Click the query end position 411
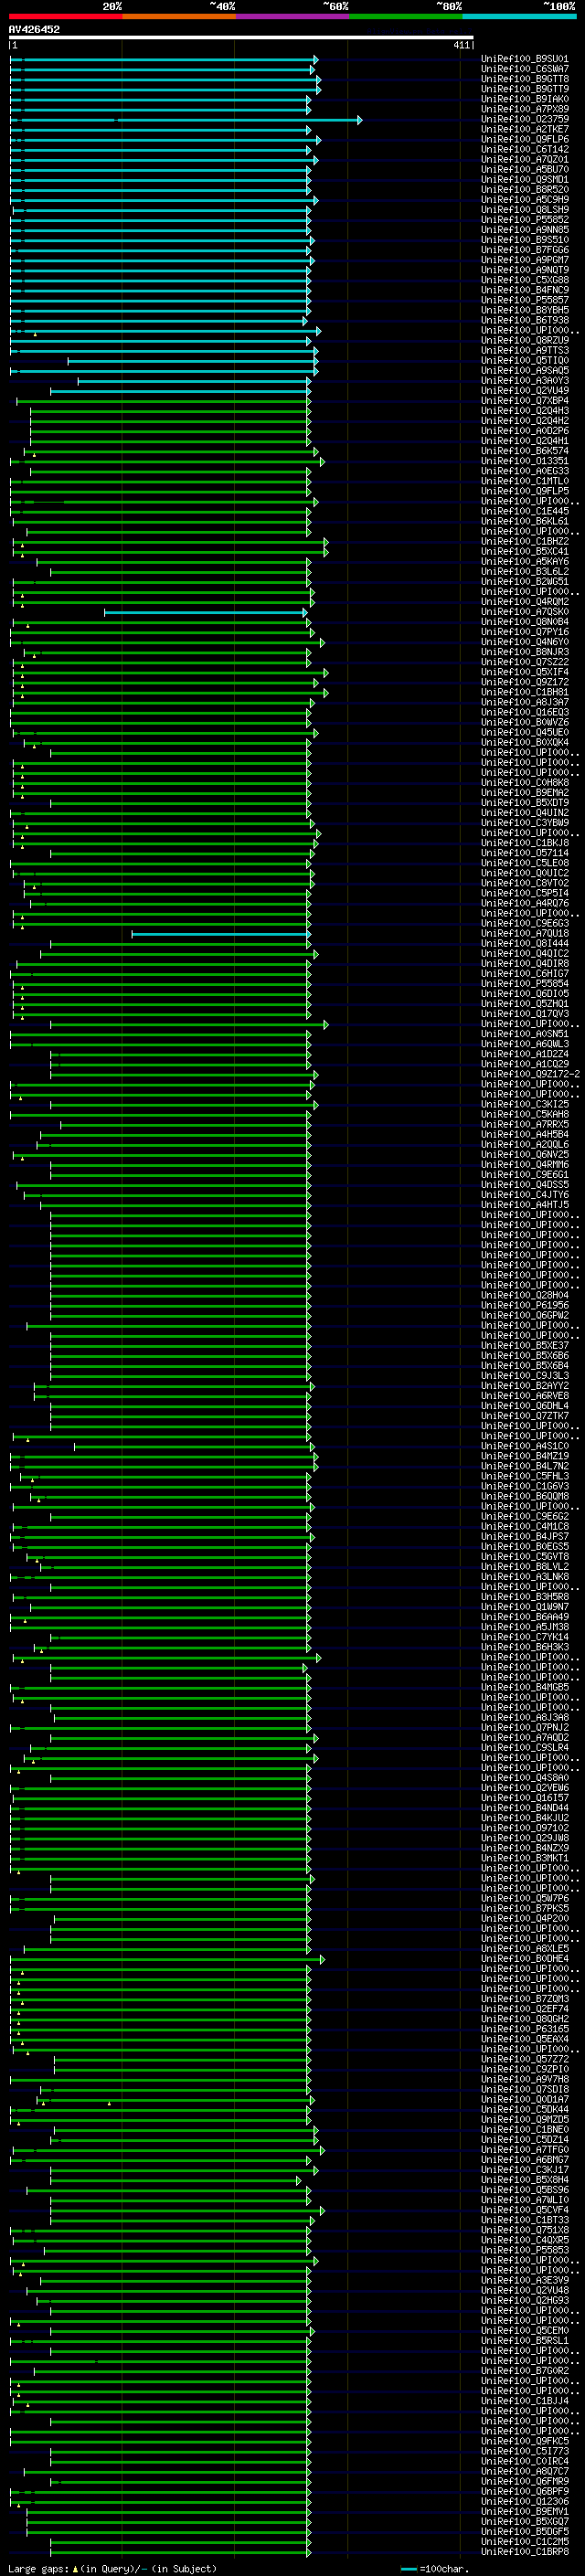The width and height of the screenshot is (585, 2576). pos(462,46)
